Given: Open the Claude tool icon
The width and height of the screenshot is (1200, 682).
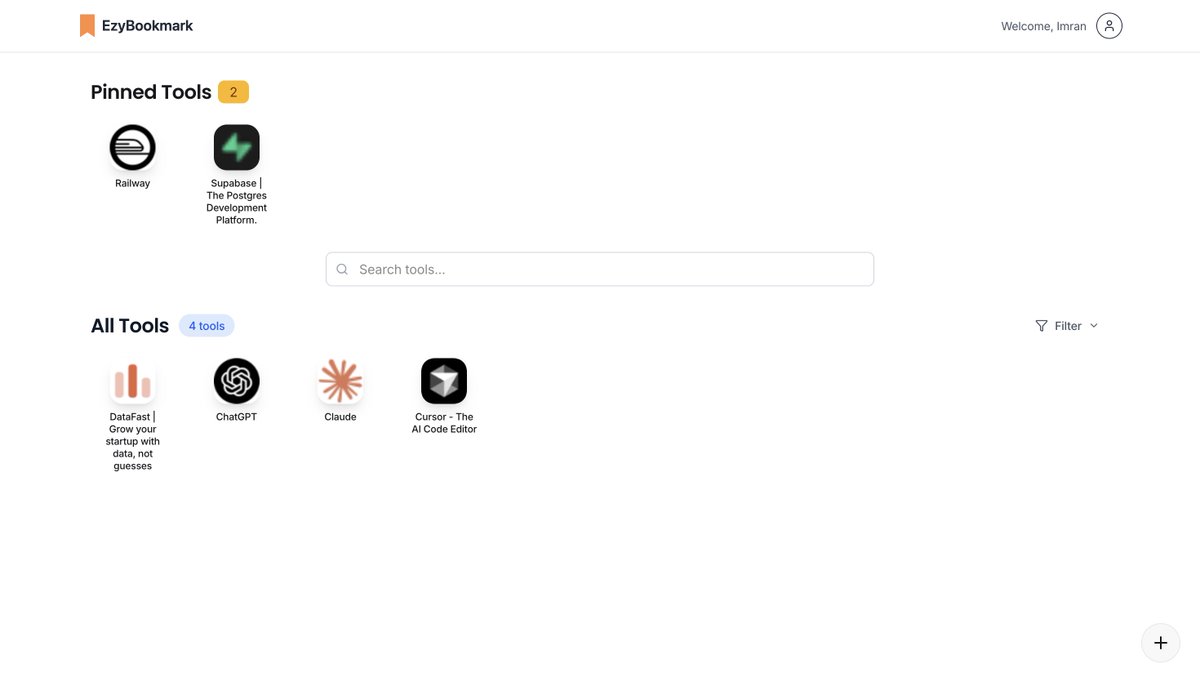Looking at the screenshot, I should click(x=340, y=381).
